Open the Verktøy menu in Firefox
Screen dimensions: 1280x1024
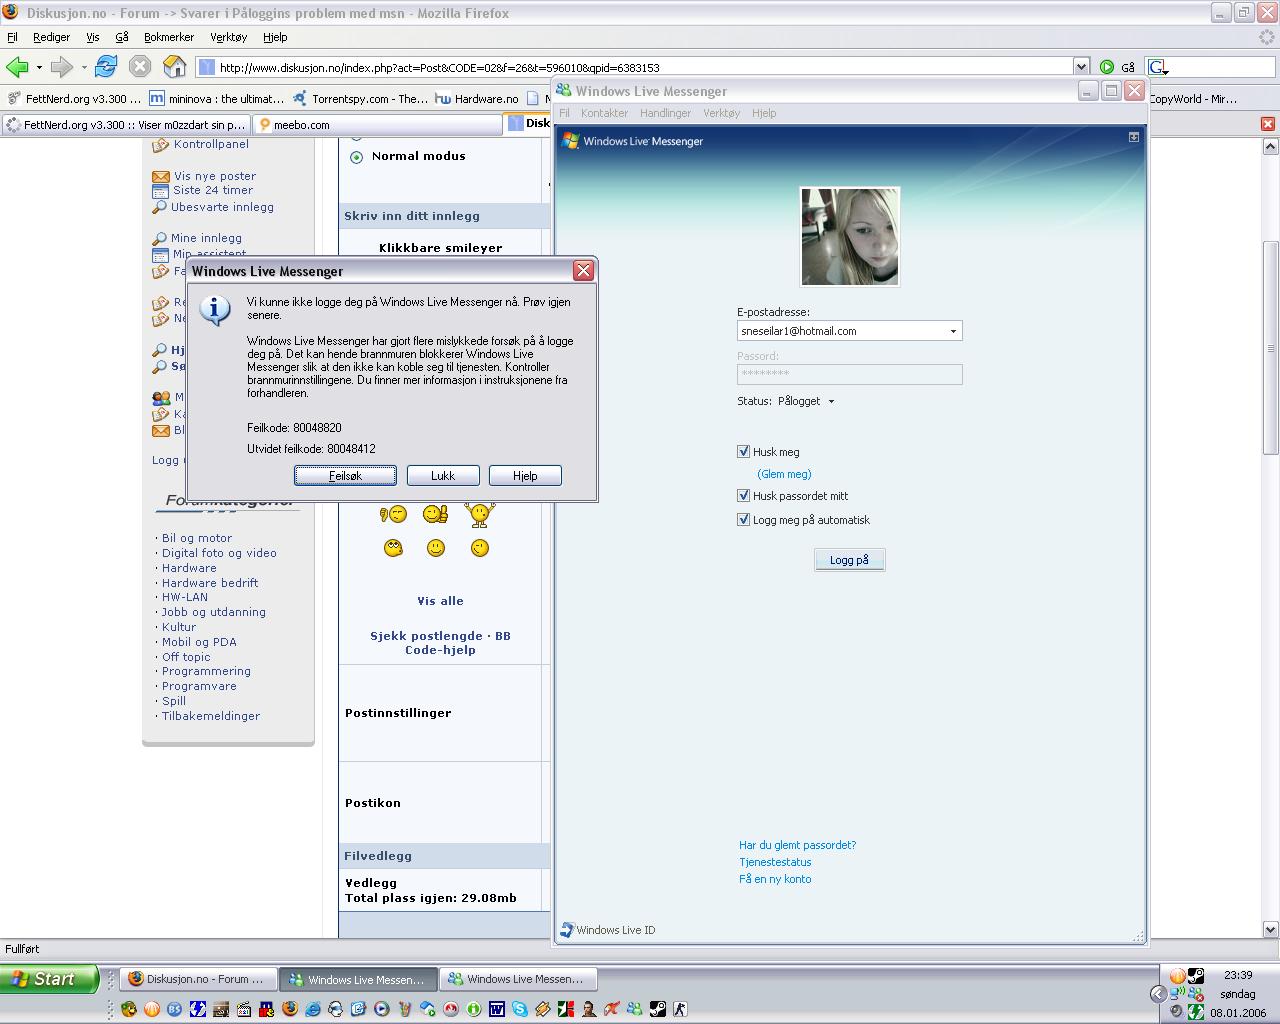click(228, 37)
